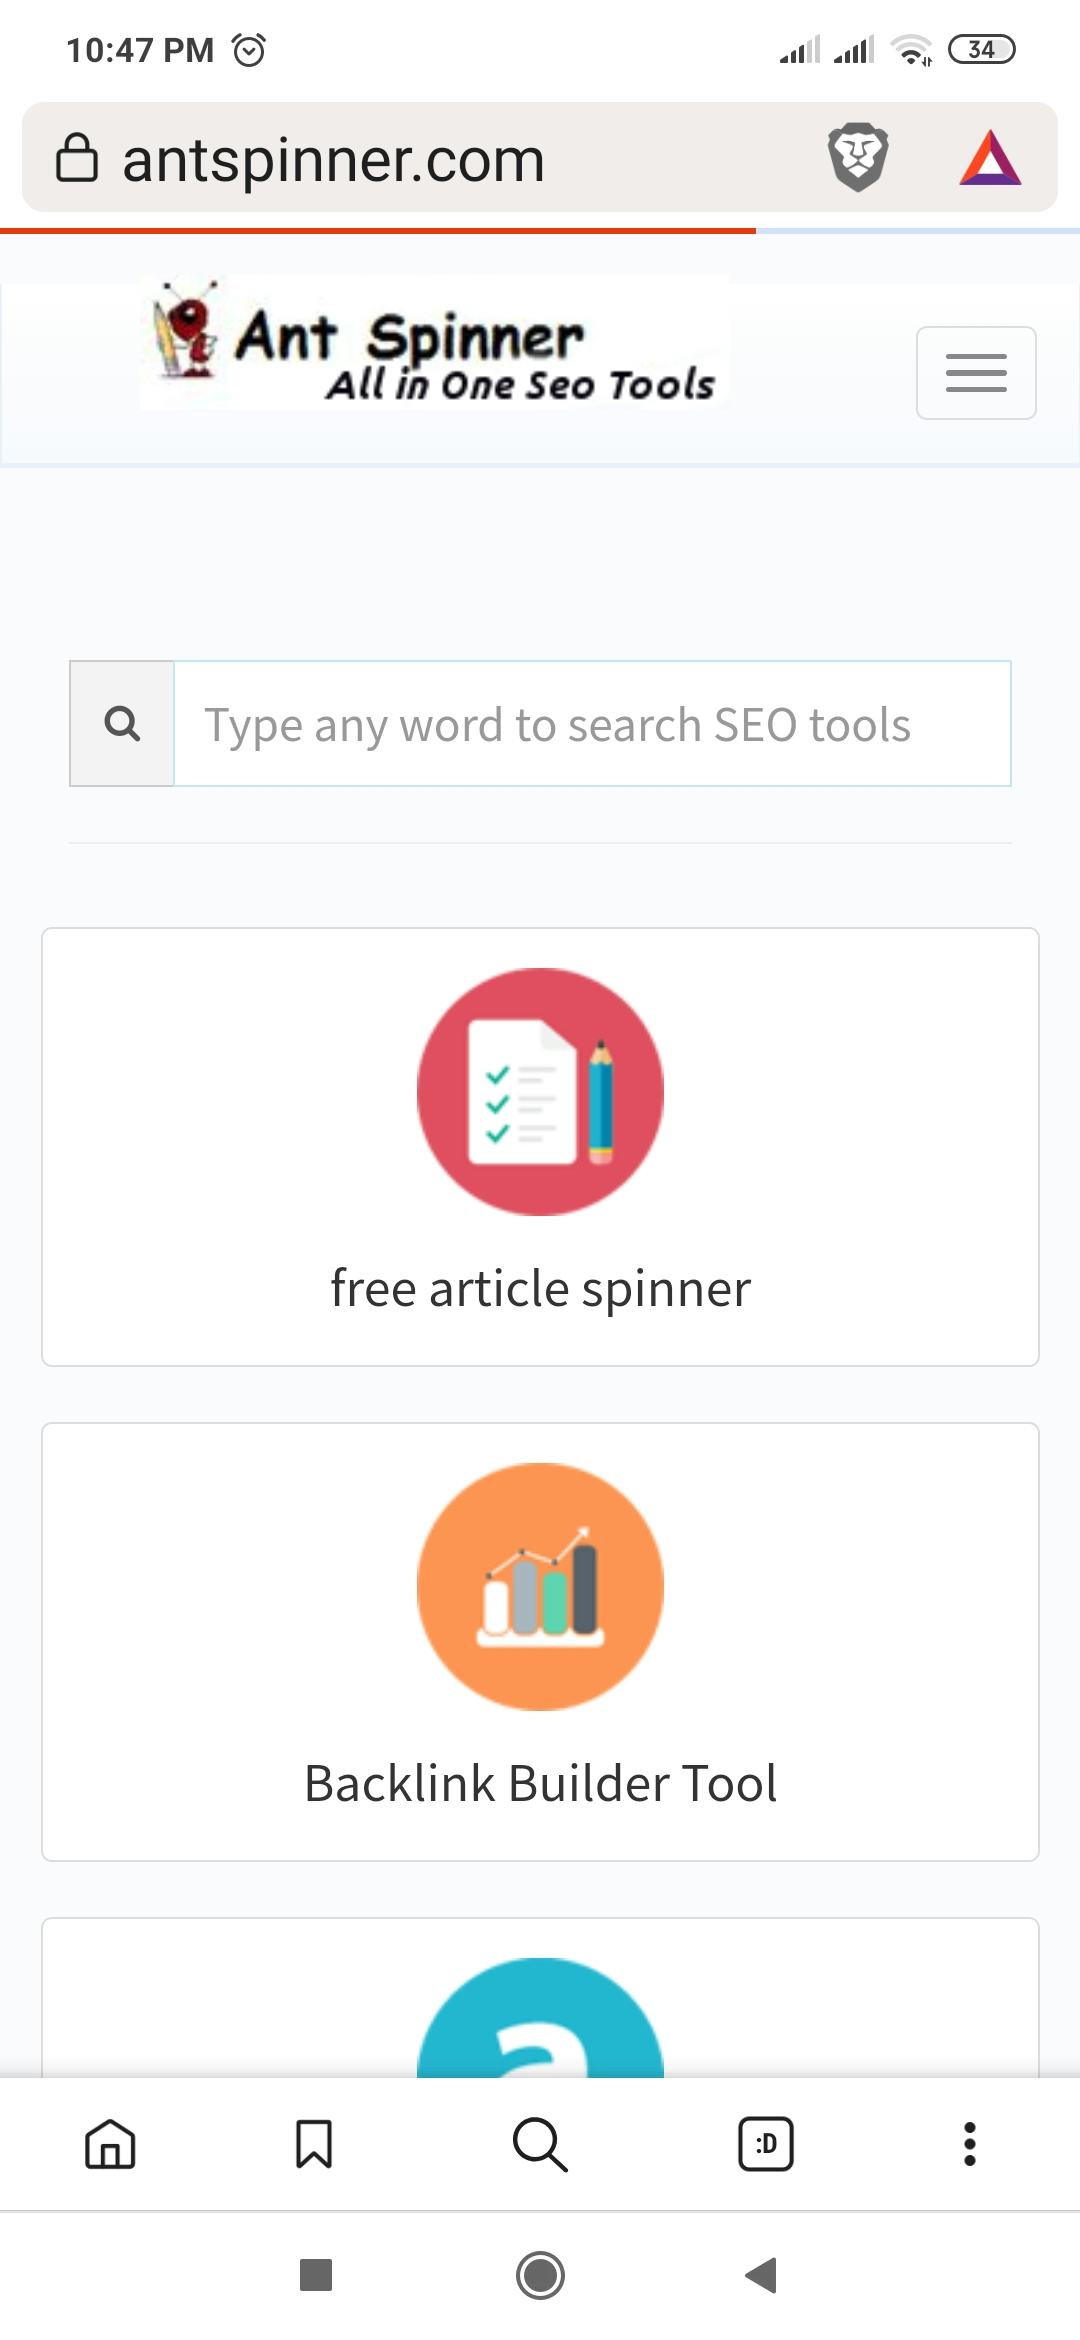
Task: Open the Brave Rewards triangle icon
Action: 991,157
